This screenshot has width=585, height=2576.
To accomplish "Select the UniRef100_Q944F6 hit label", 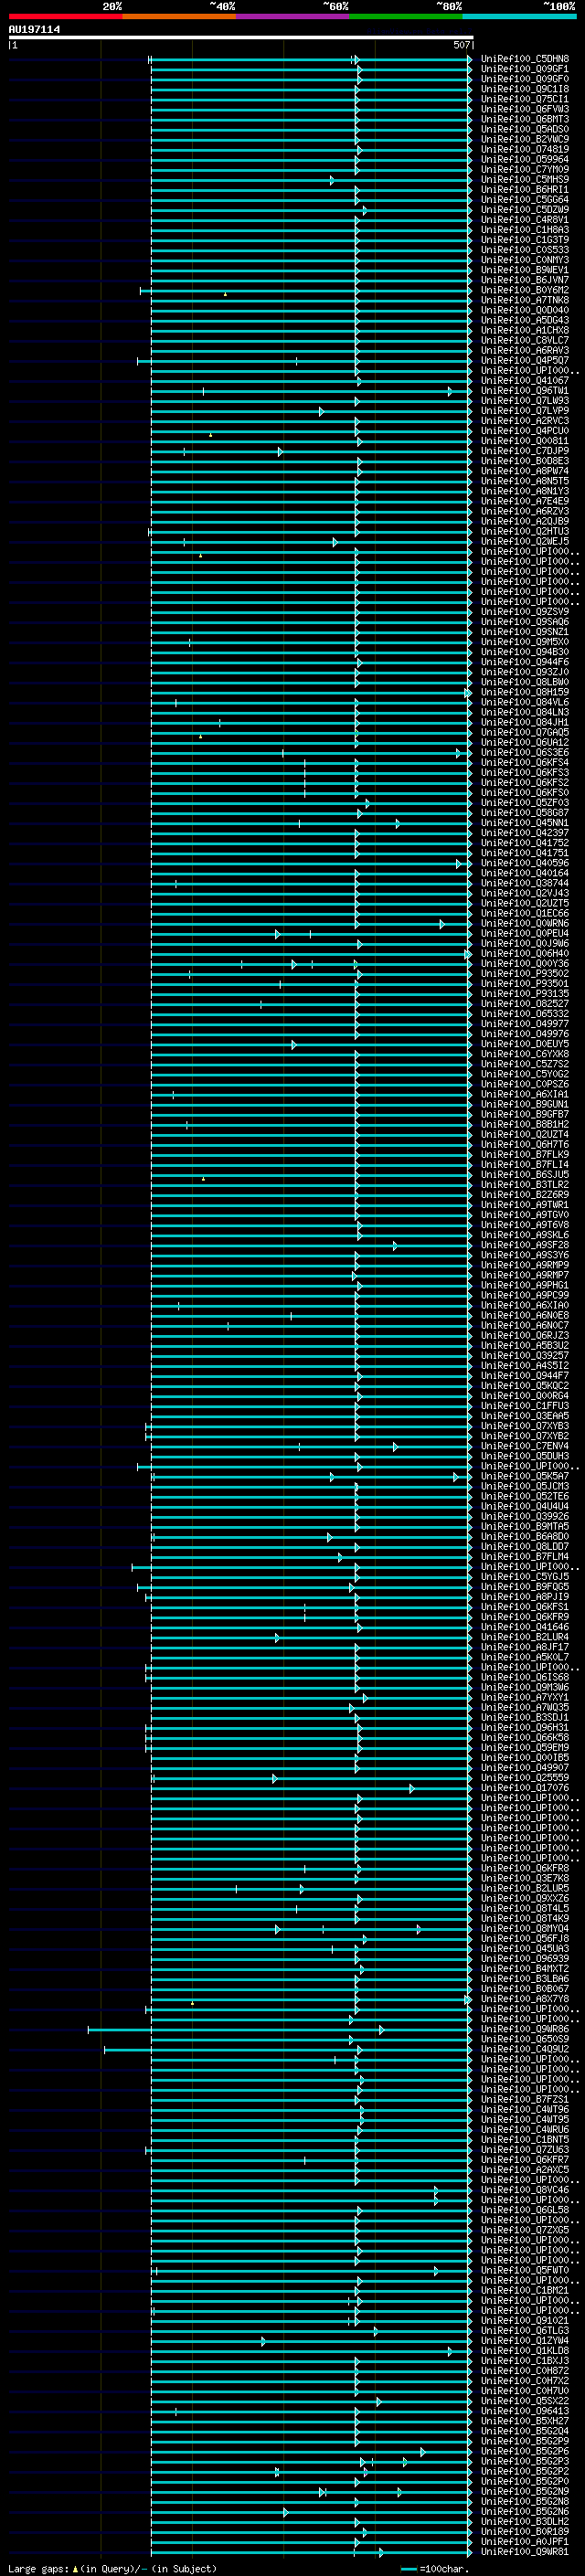I will pyautogui.click(x=524, y=662).
